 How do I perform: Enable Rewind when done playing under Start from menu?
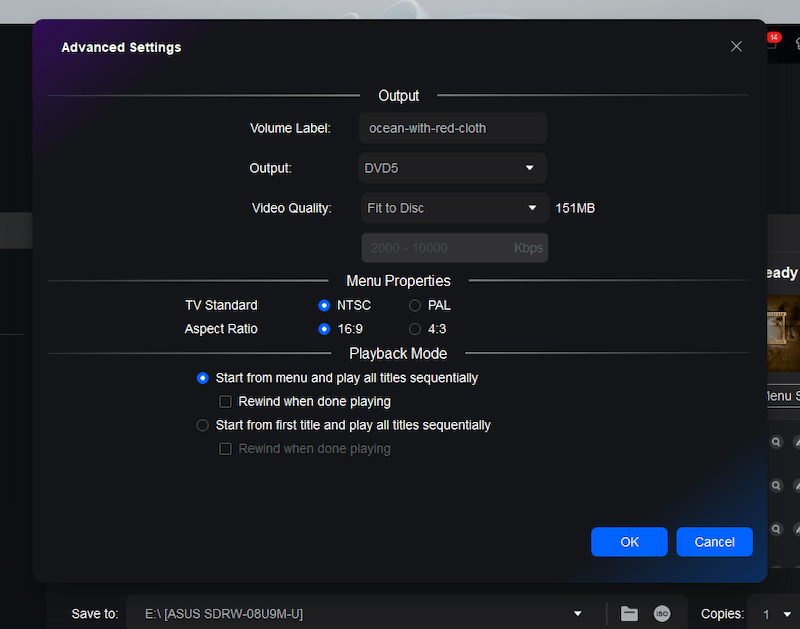pyautogui.click(x=226, y=401)
